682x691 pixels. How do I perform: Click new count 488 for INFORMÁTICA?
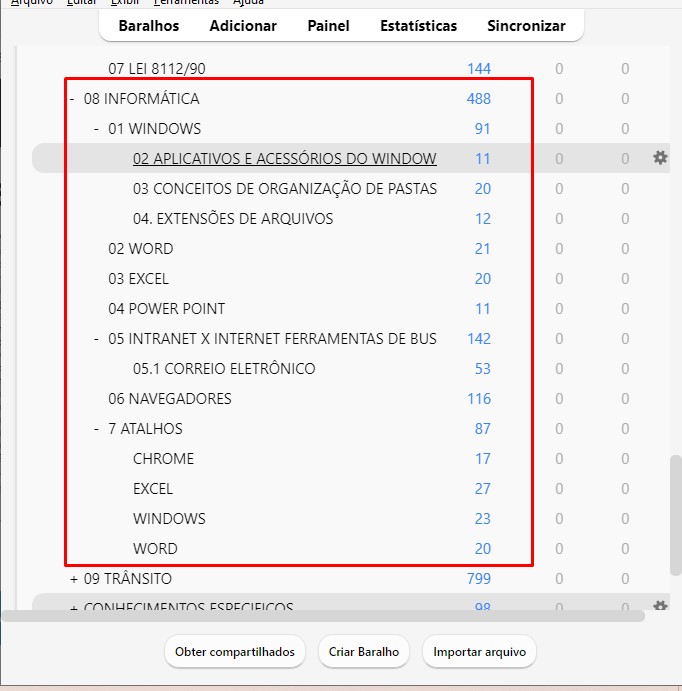point(478,99)
